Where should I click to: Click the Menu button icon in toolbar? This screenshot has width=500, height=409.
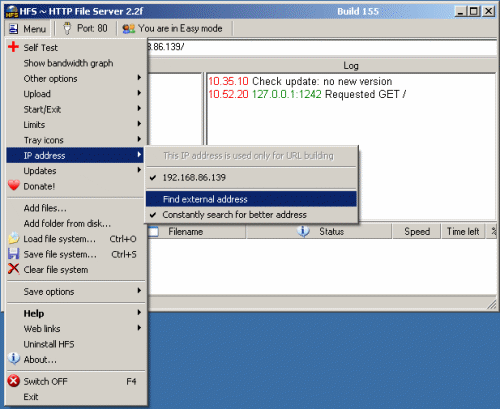[14, 29]
